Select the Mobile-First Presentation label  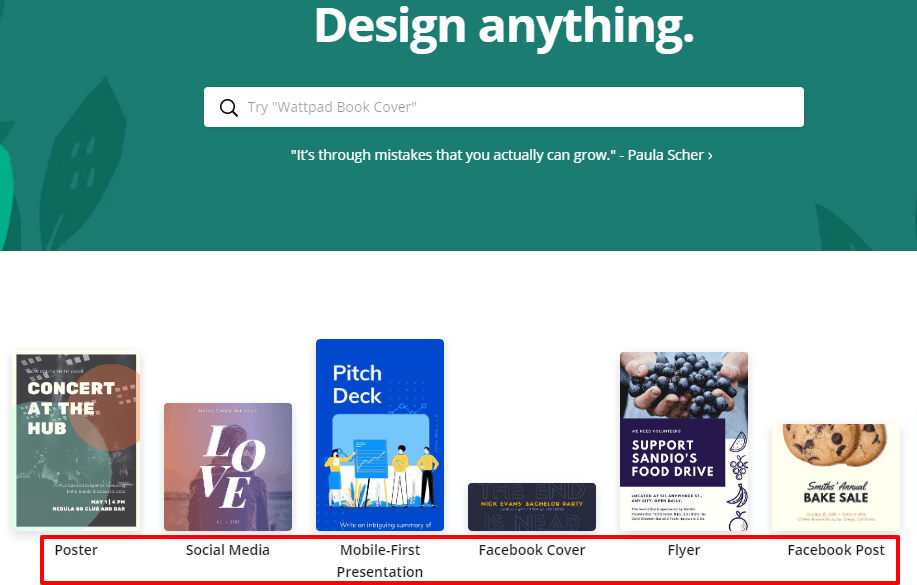coord(380,561)
